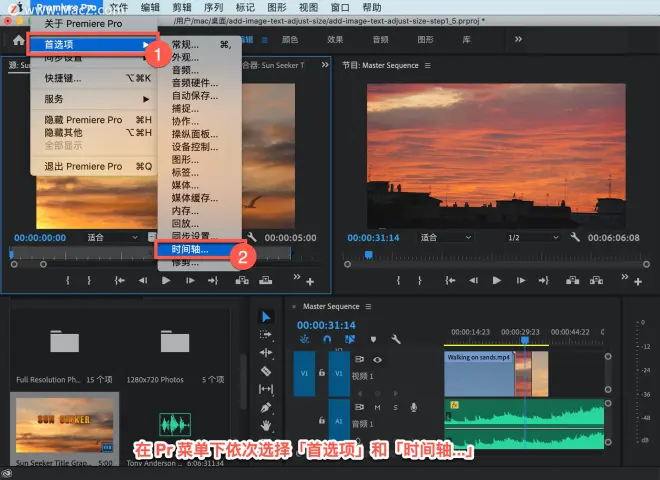Step back one frame in Program Monitor
Image resolution: width=660 pixels, height=480 pixels.
tap(474, 280)
